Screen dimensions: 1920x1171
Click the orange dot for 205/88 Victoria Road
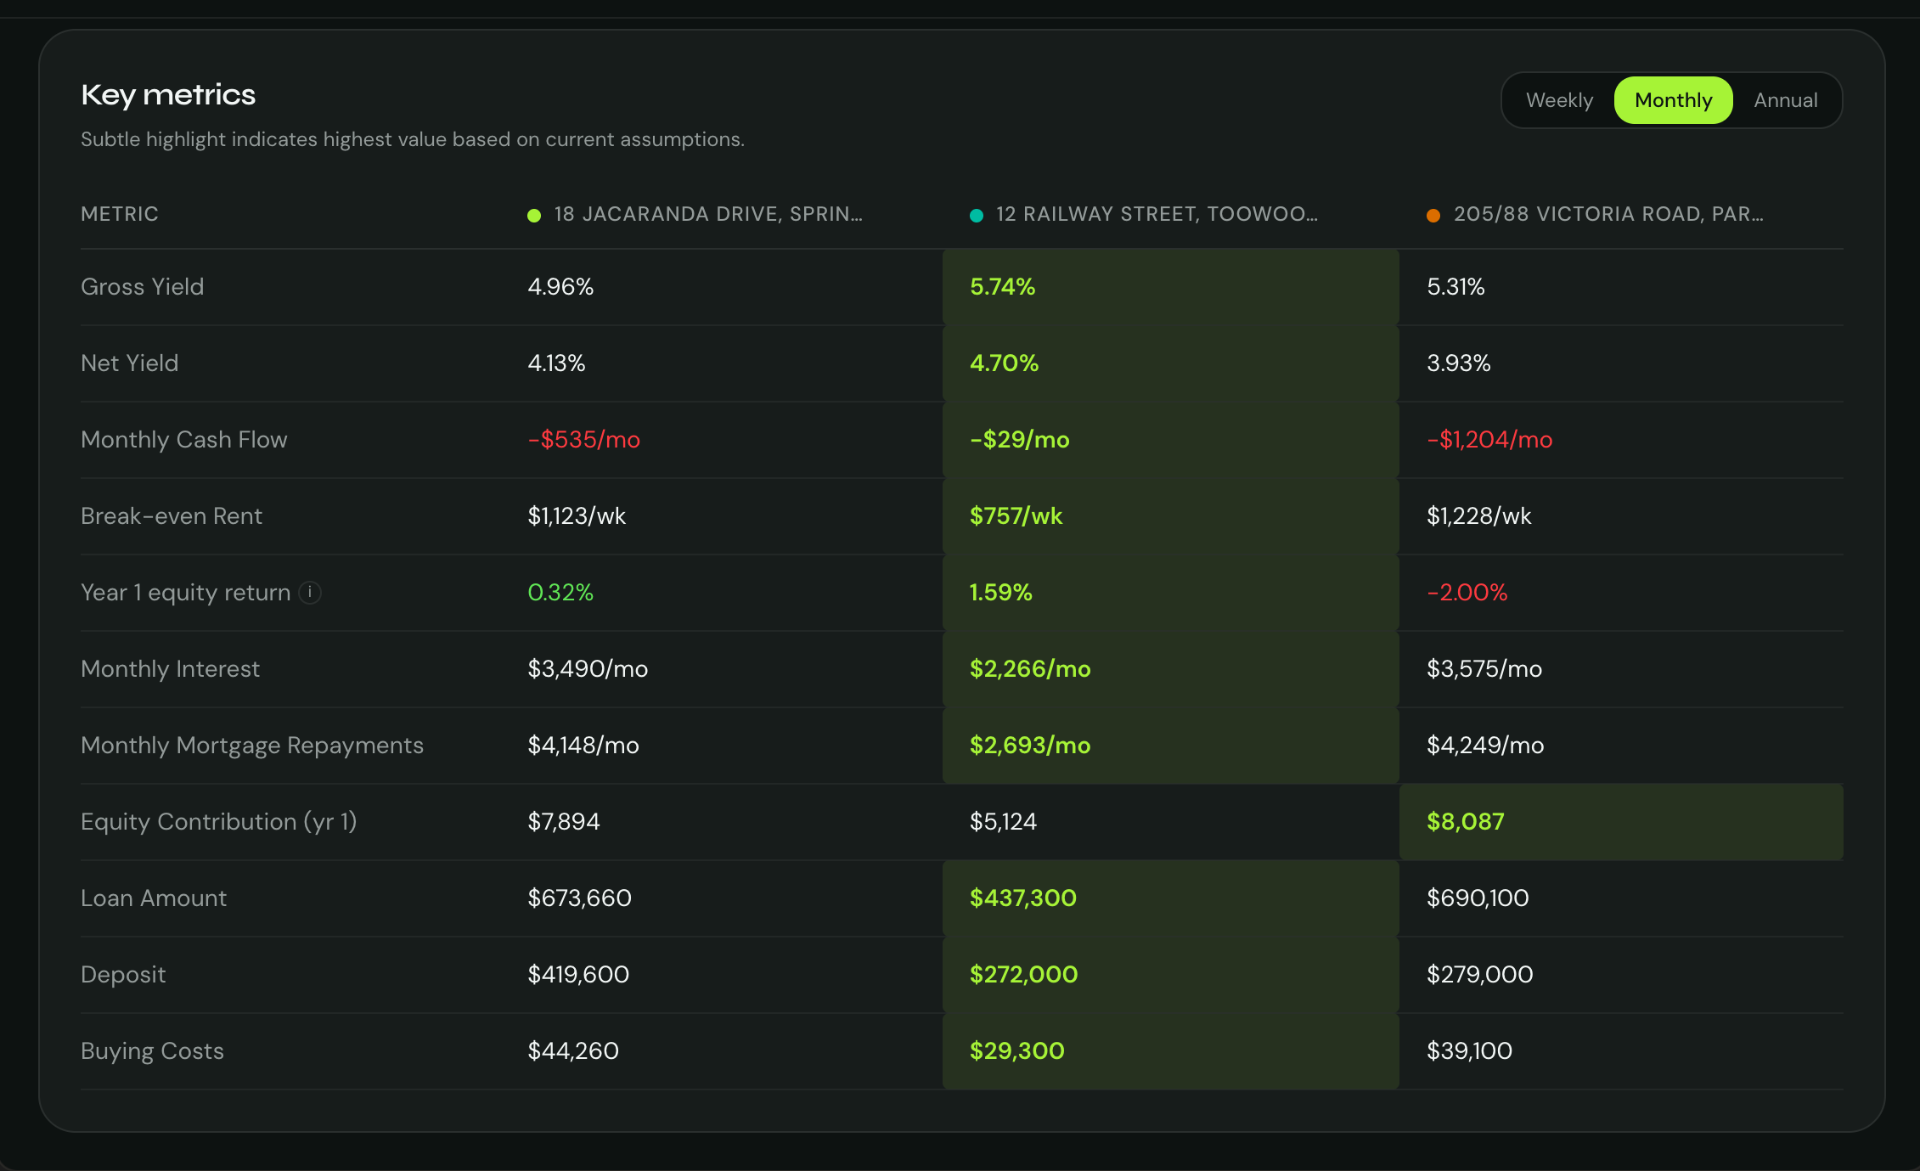[1433, 215]
